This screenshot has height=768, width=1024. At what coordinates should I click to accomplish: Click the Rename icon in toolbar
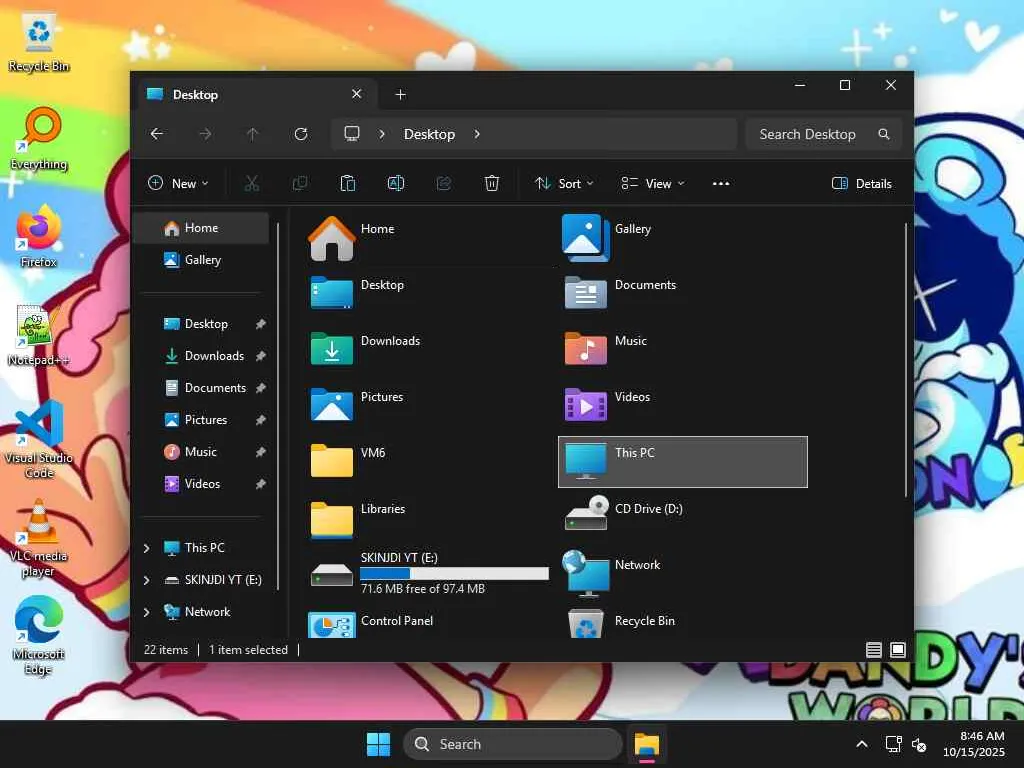pos(396,184)
